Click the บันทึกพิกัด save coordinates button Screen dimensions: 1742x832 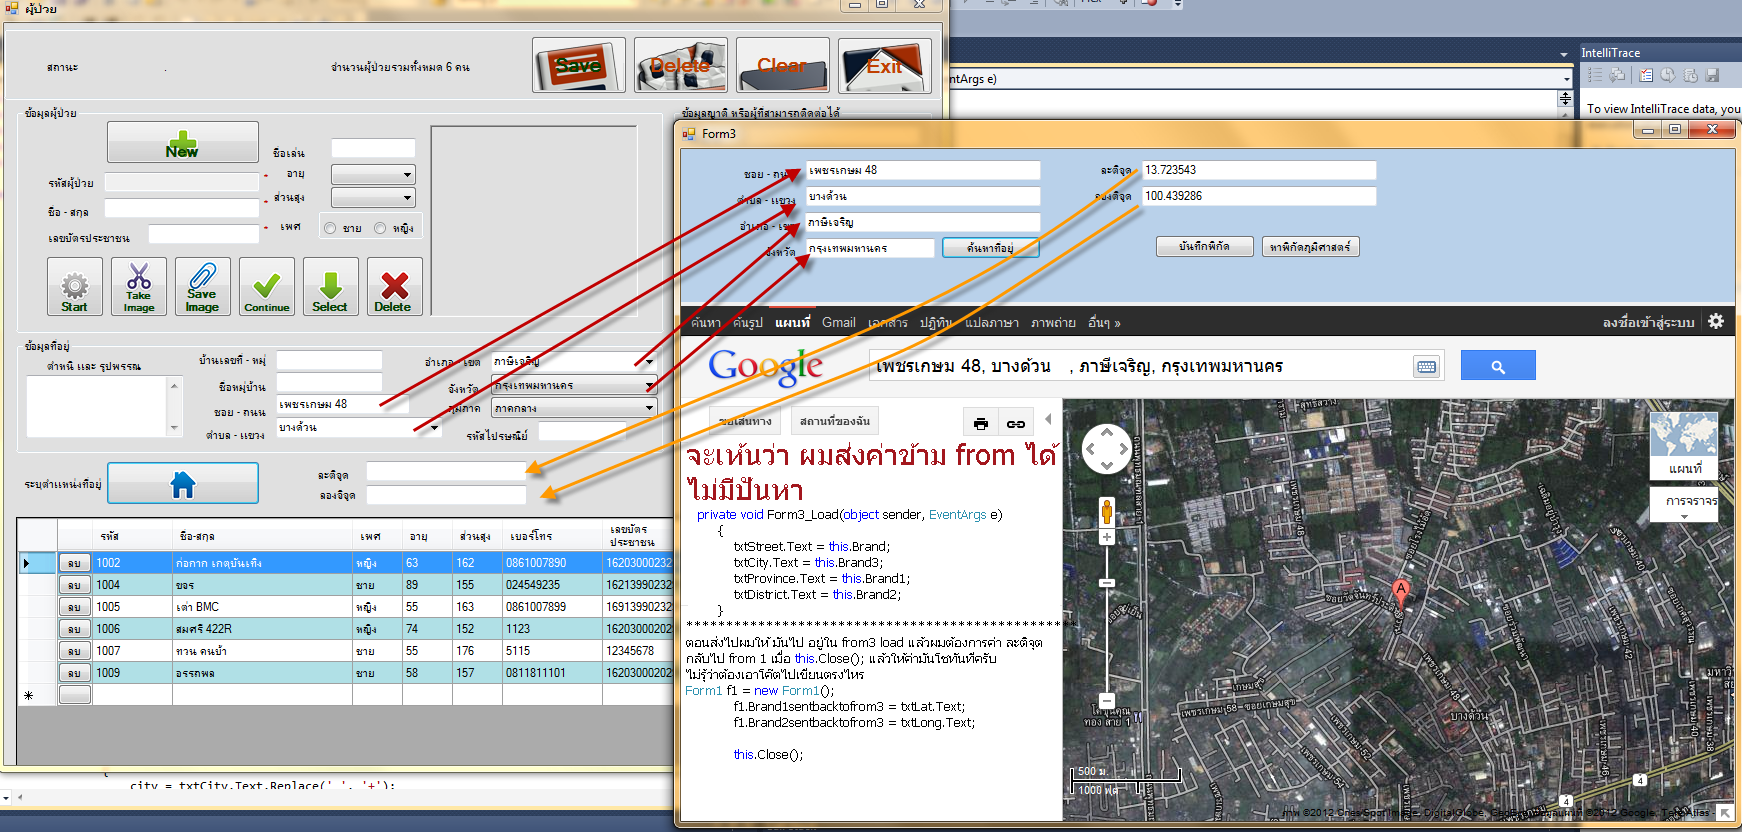click(x=1204, y=246)
